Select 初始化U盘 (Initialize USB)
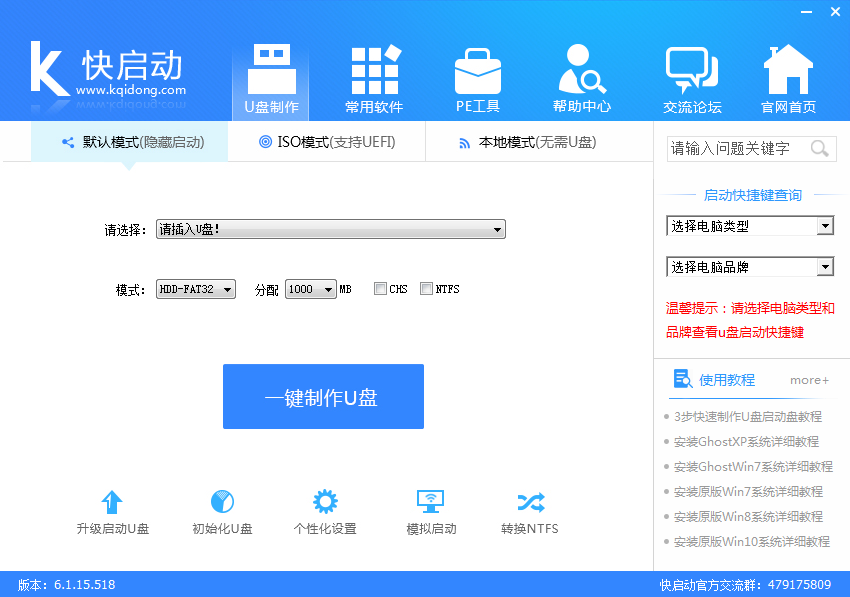Viewport: 850px width, 597px height. point(221,510)
